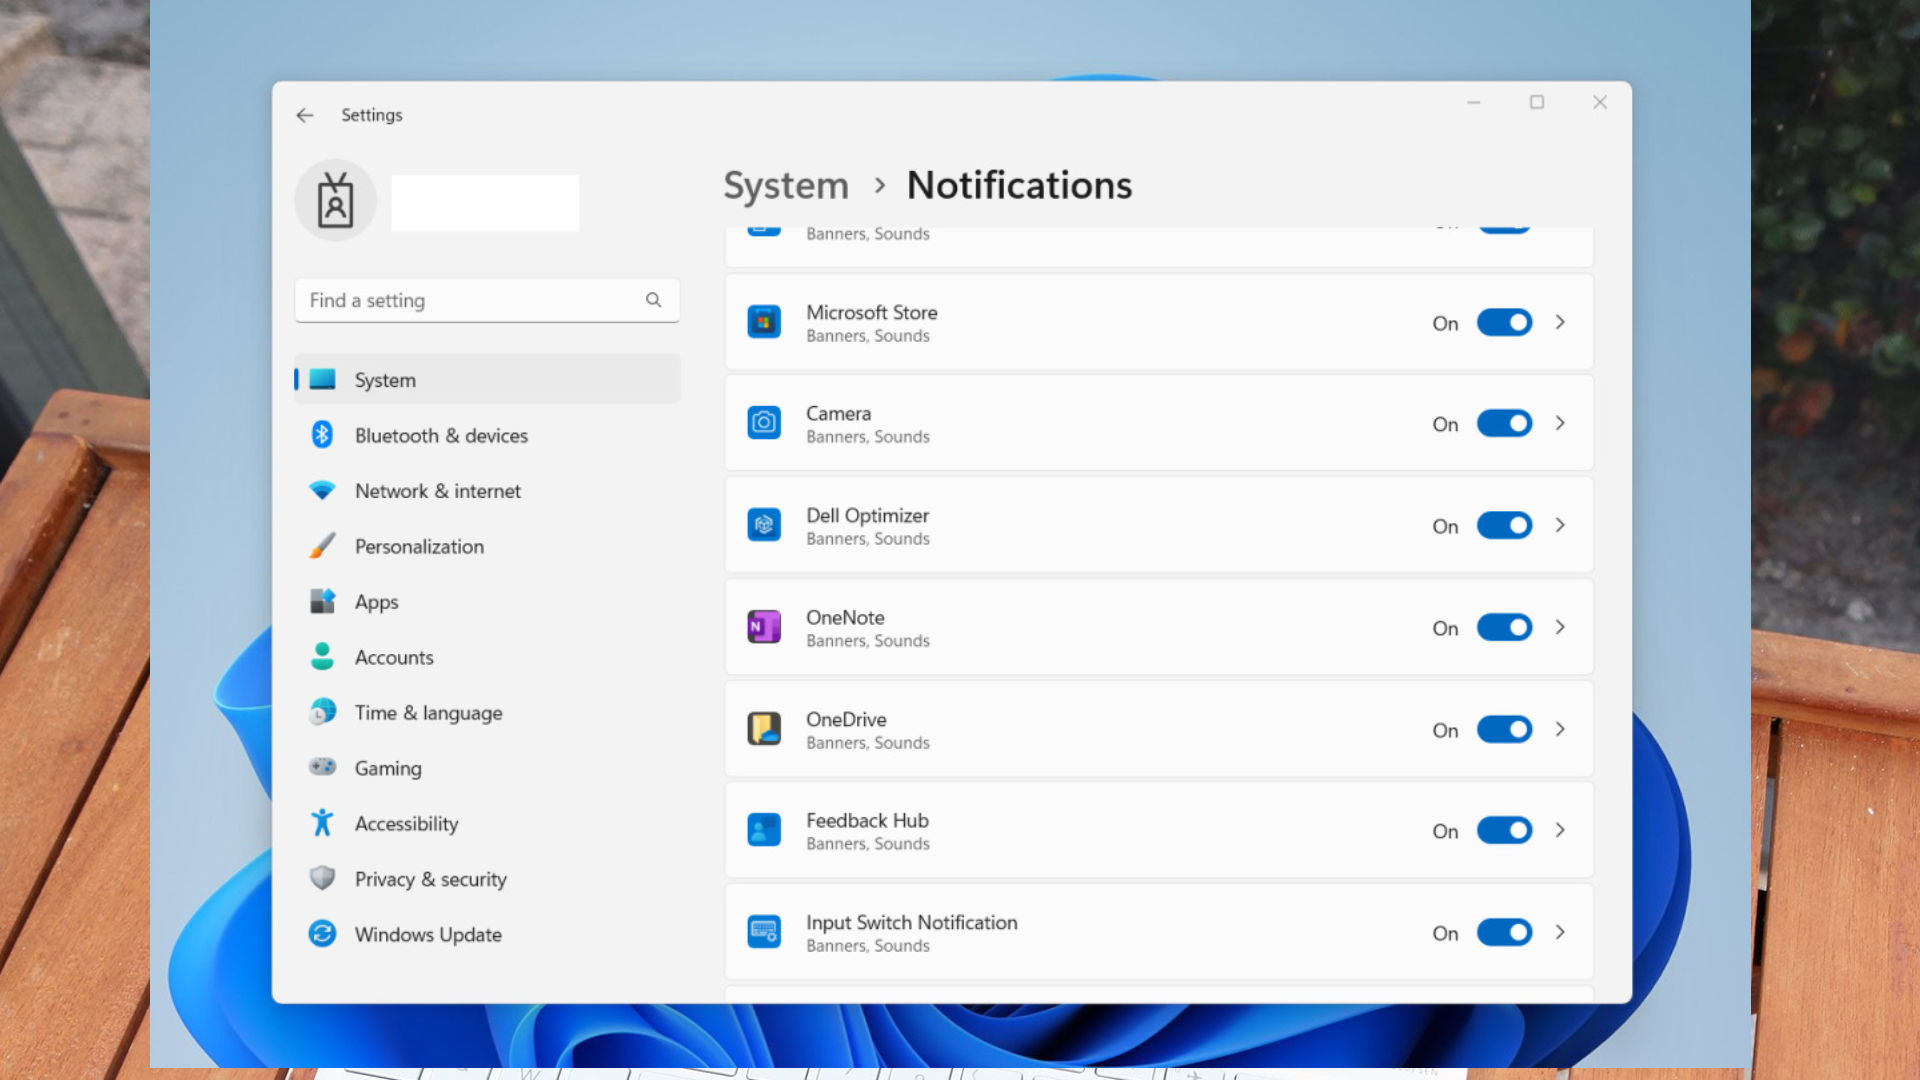
Task: Expand Microsoft Store notification settings chevron
Action: tap(1560, 322)
